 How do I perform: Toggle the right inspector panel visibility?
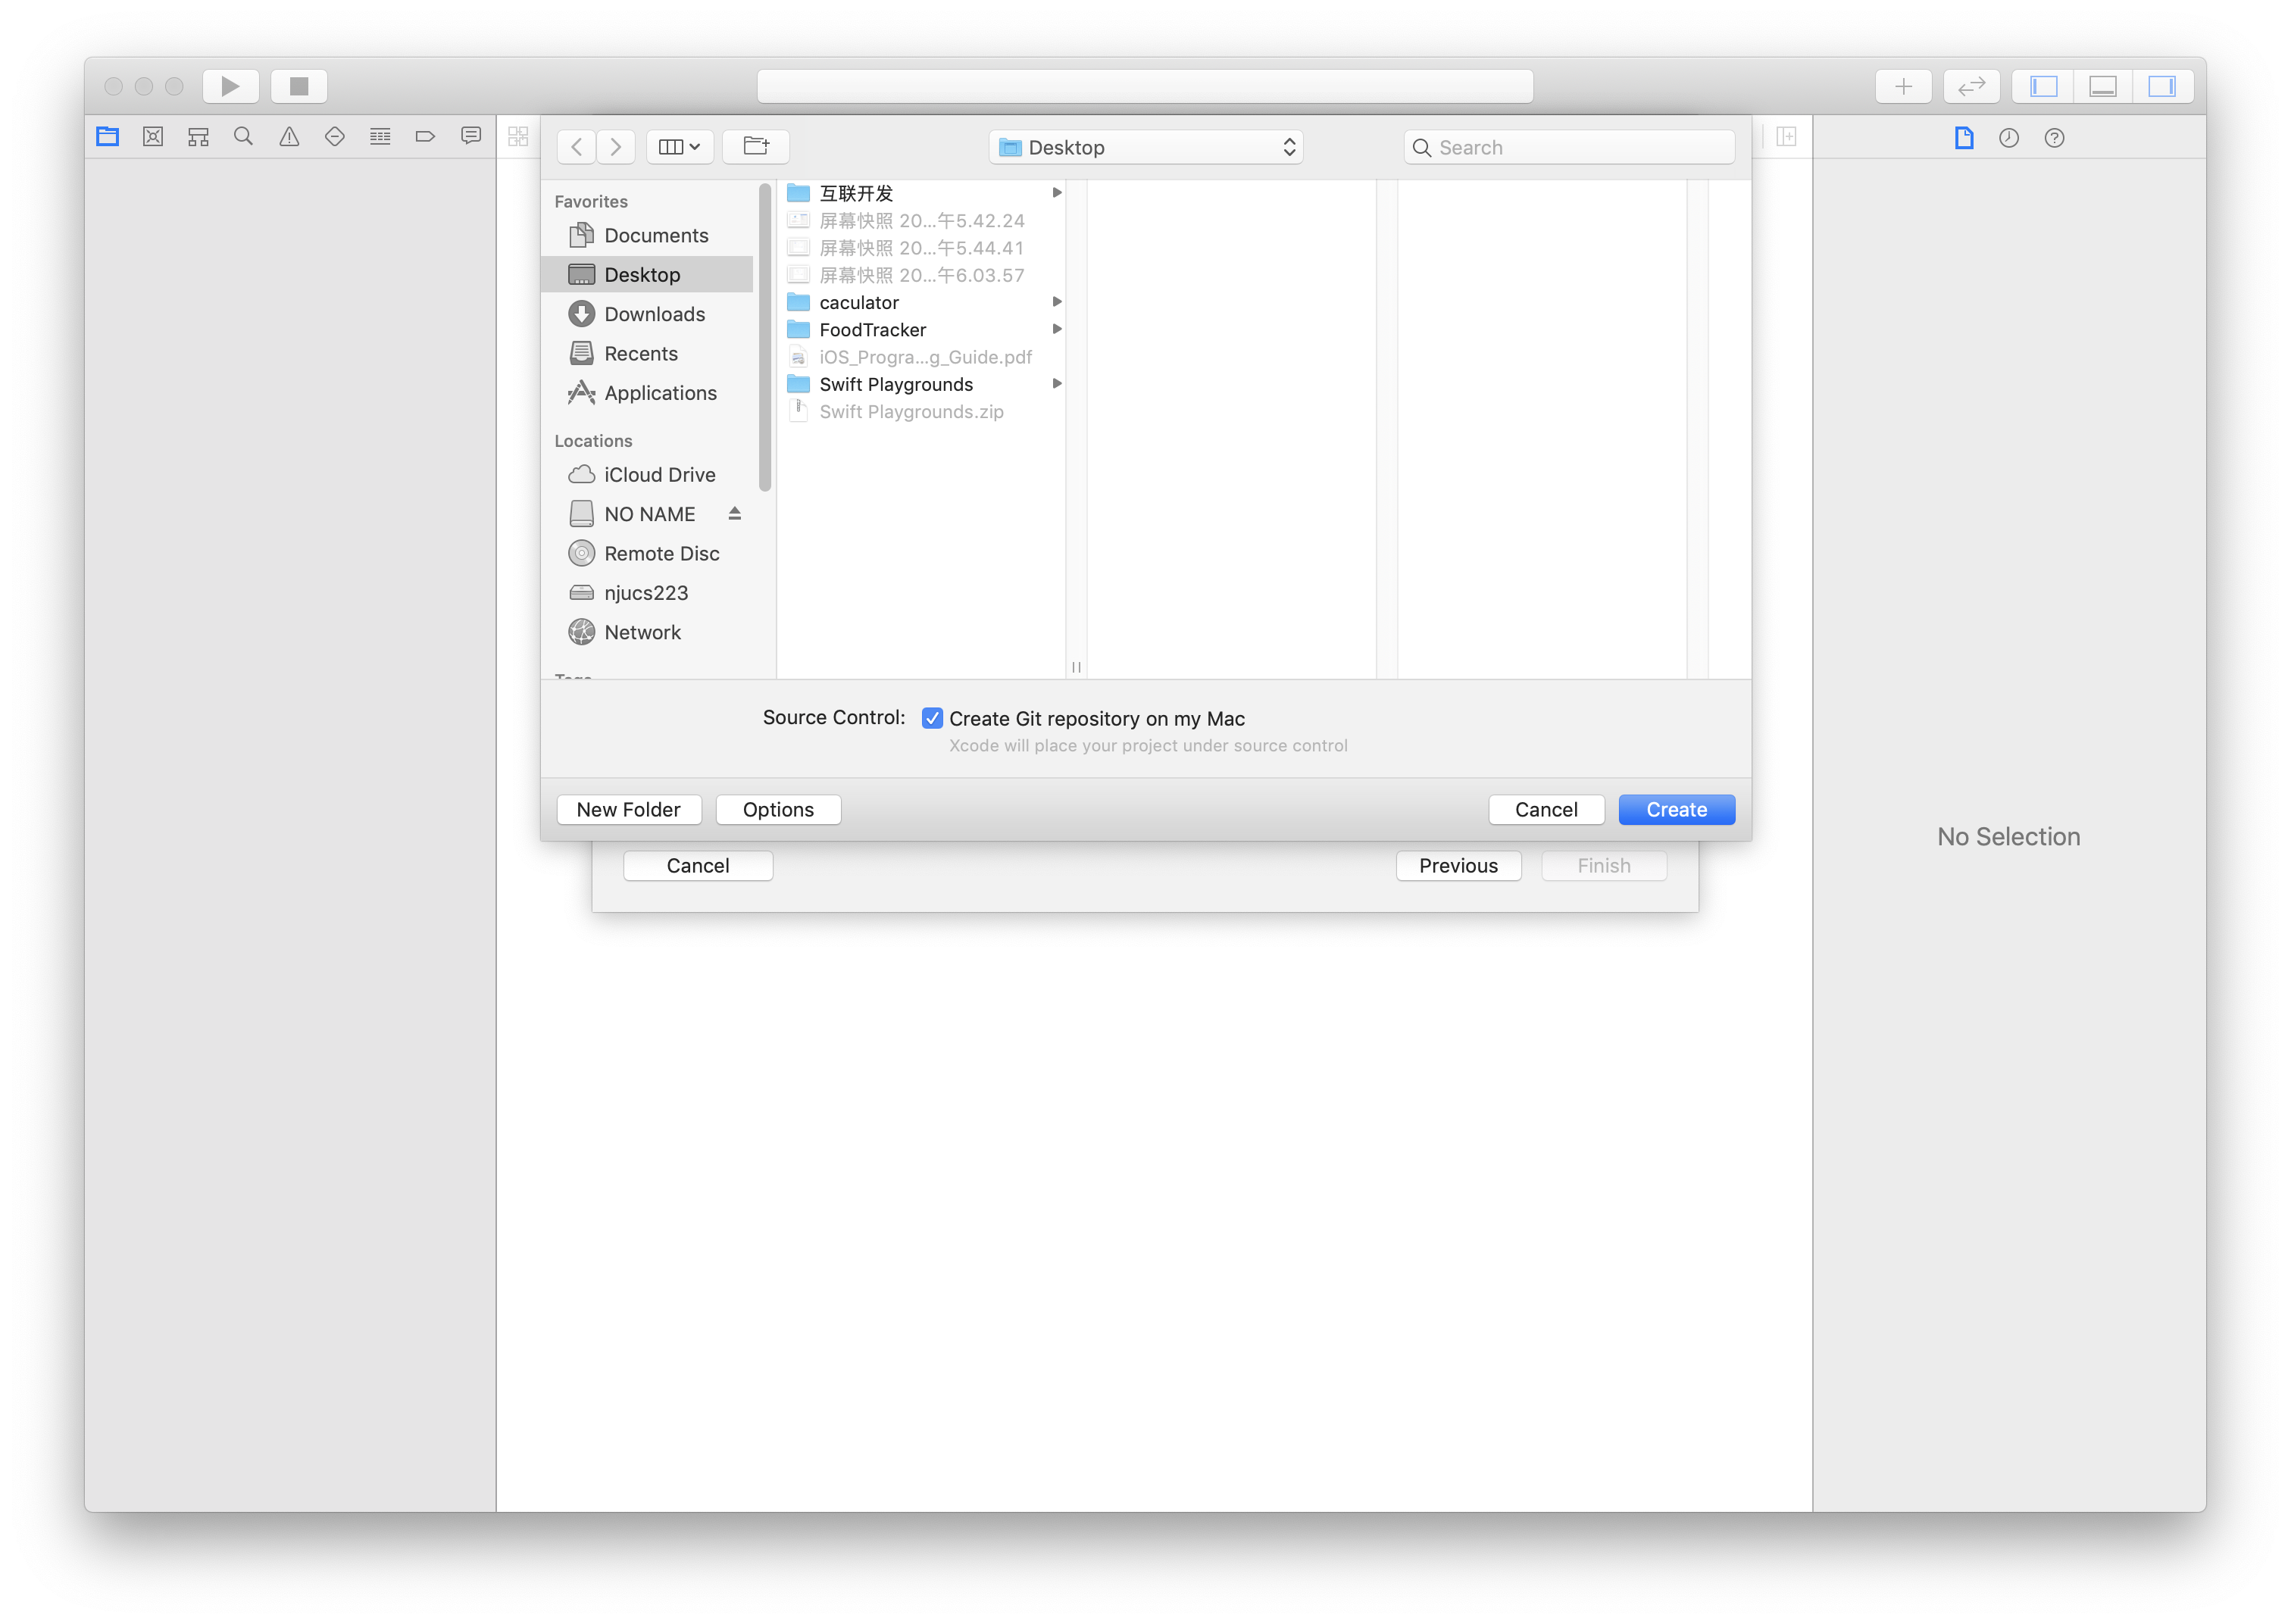coord(2162,86)
